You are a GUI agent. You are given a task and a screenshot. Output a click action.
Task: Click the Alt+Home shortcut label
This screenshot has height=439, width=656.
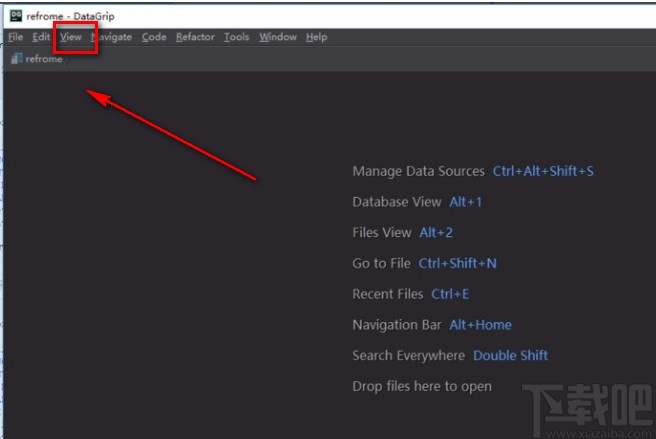[480, 325]
